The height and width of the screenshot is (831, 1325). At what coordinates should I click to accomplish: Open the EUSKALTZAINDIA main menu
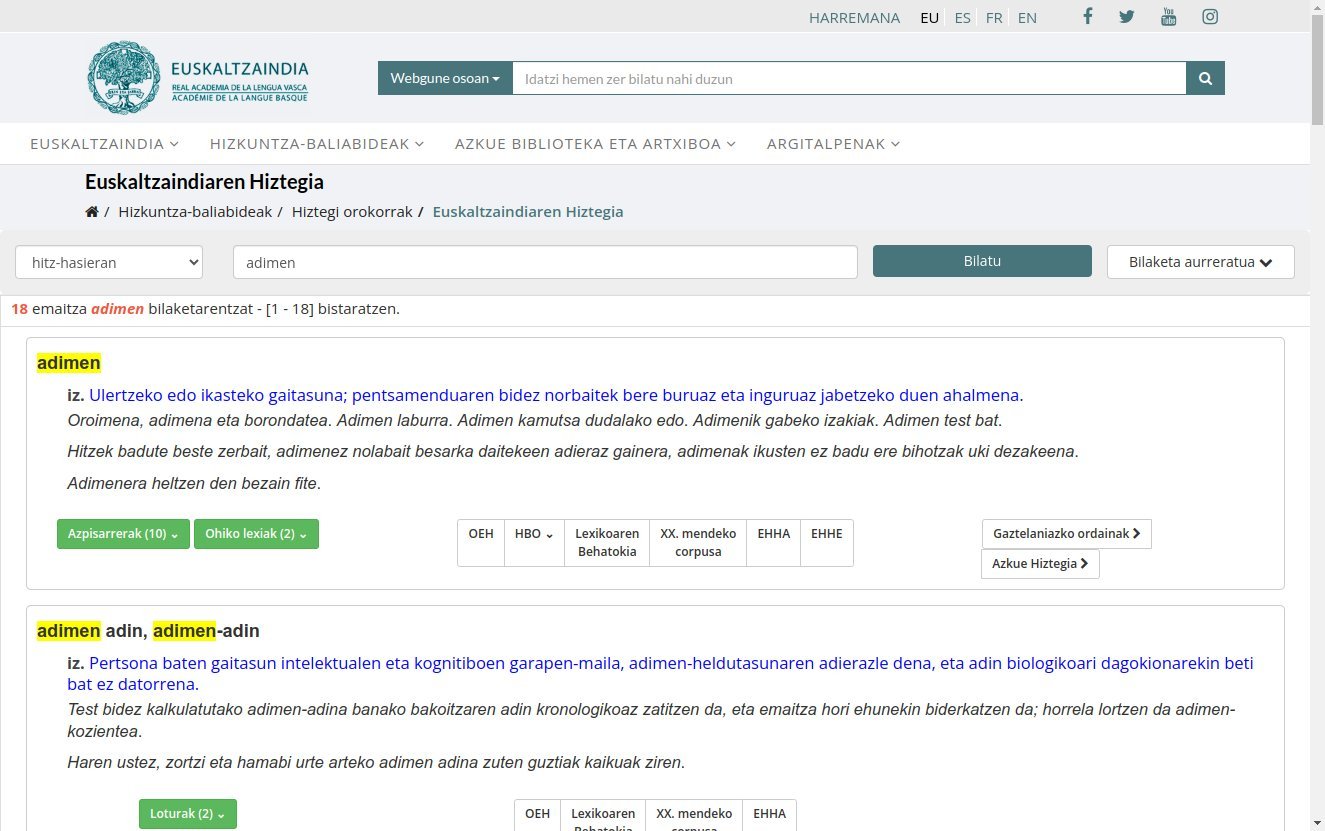[104, 144]
